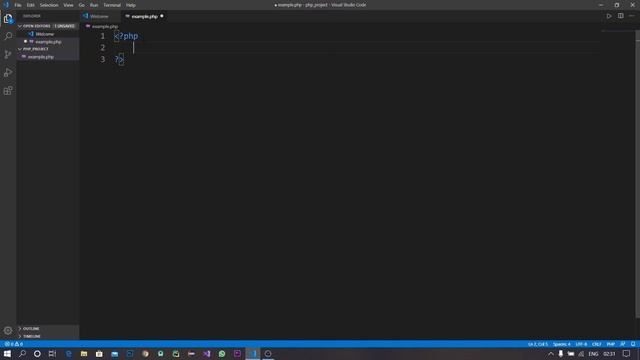Open the editor More Actions ellipsis
The height and width of the screenshot is (360, 640).
pos(632,16)
